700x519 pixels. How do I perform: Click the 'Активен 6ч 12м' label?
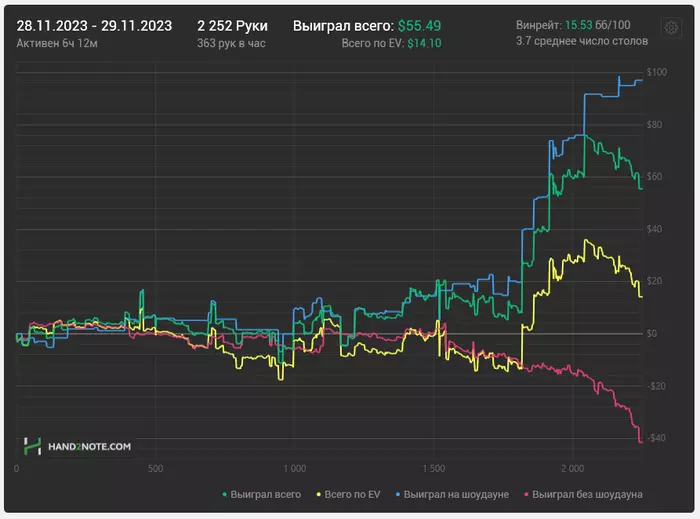tap(57, 43)
